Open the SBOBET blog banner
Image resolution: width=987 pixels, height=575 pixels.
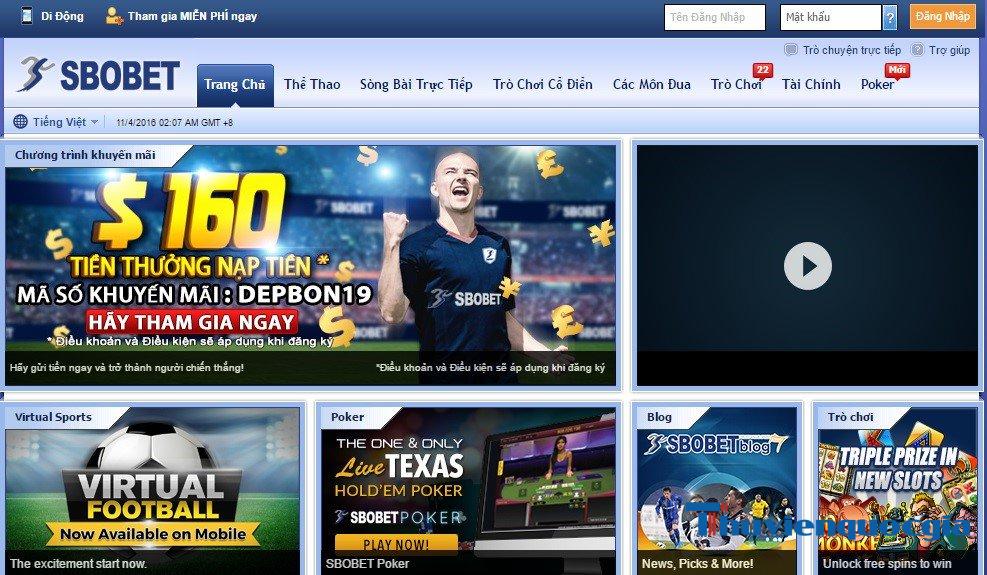[717, 490]
